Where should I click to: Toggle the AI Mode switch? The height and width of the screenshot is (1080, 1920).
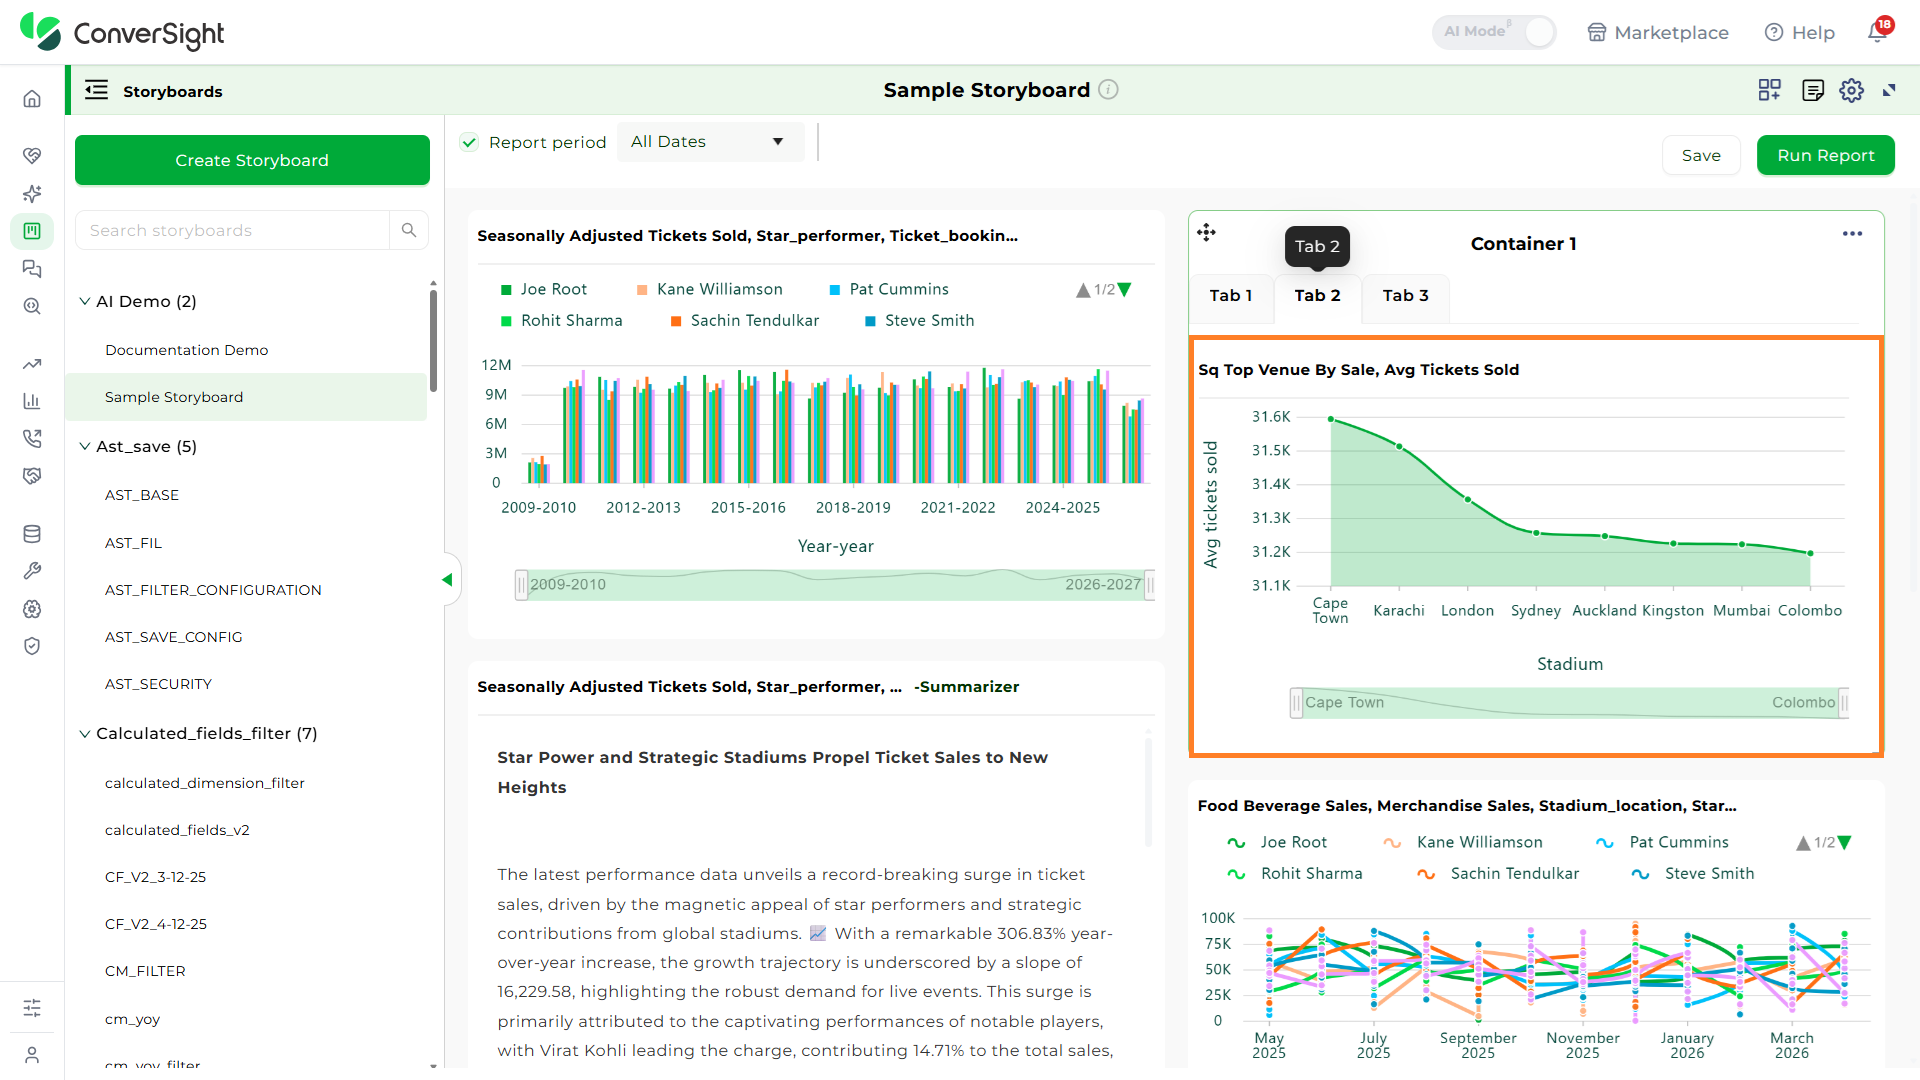pos(1494,32)
